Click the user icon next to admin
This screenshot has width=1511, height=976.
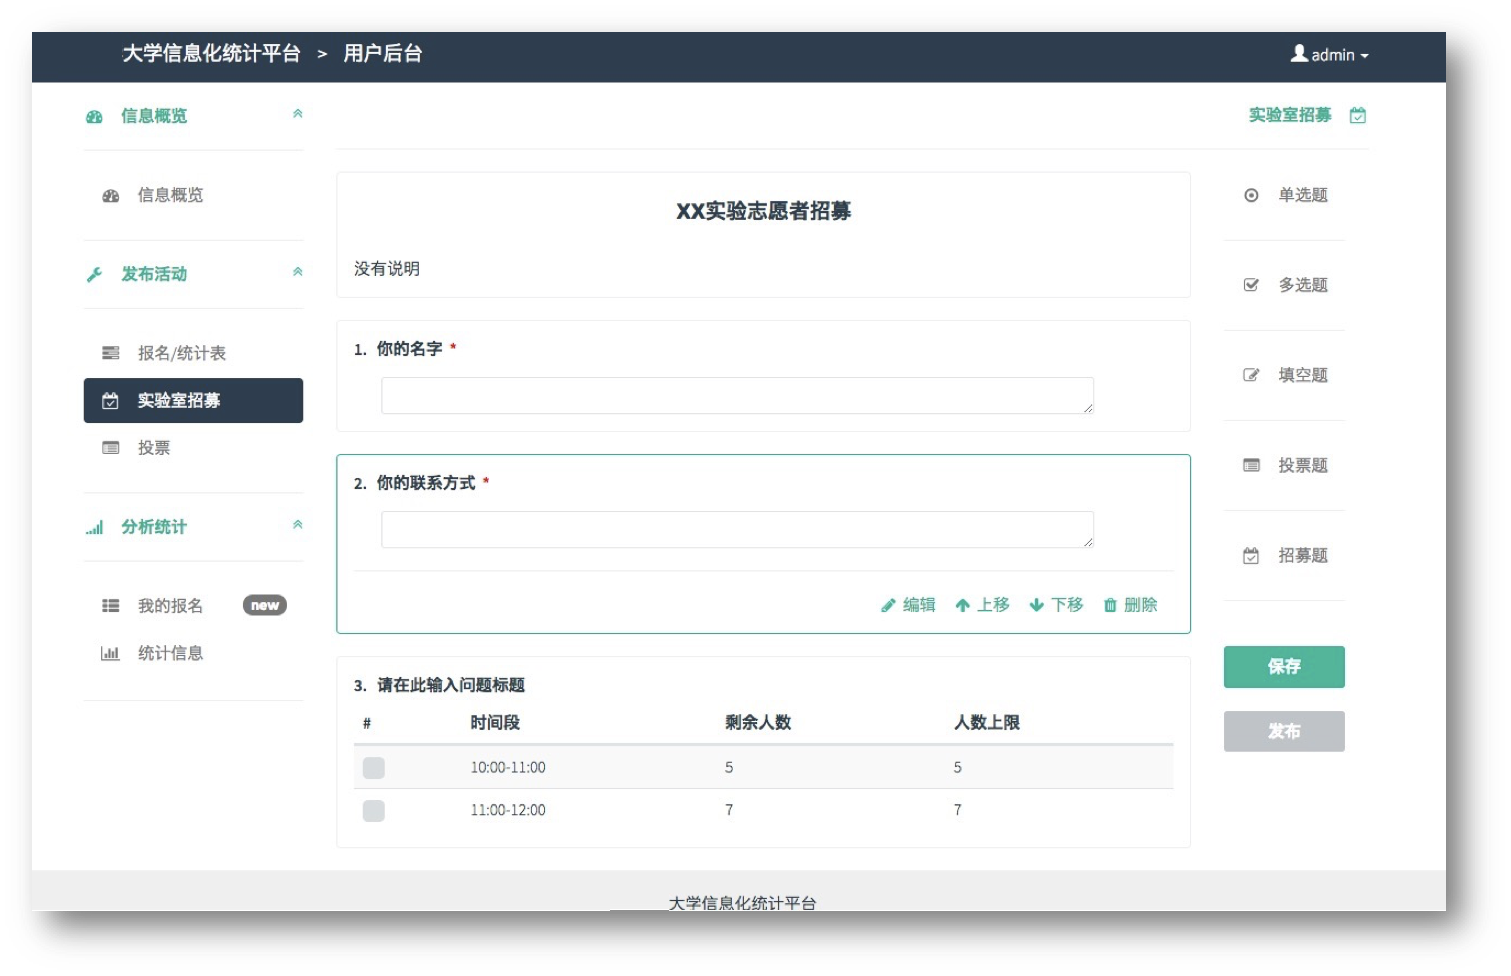1299,54
